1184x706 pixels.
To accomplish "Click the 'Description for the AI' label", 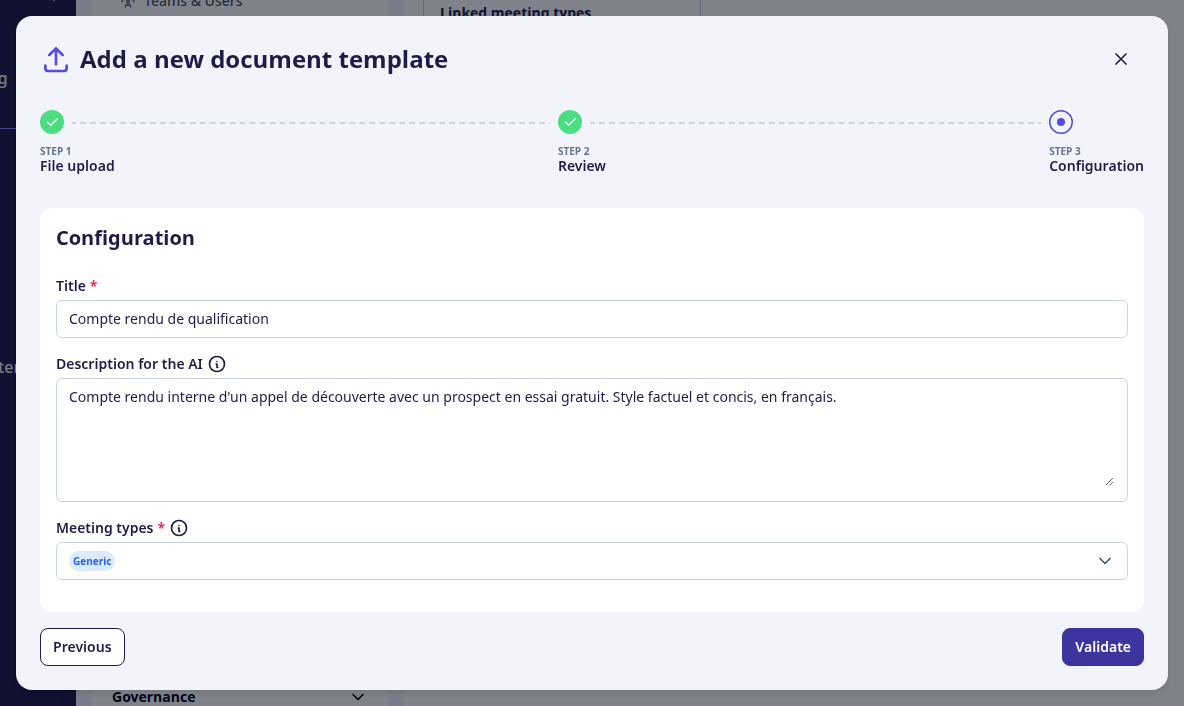I will click(x=129, y=364).
